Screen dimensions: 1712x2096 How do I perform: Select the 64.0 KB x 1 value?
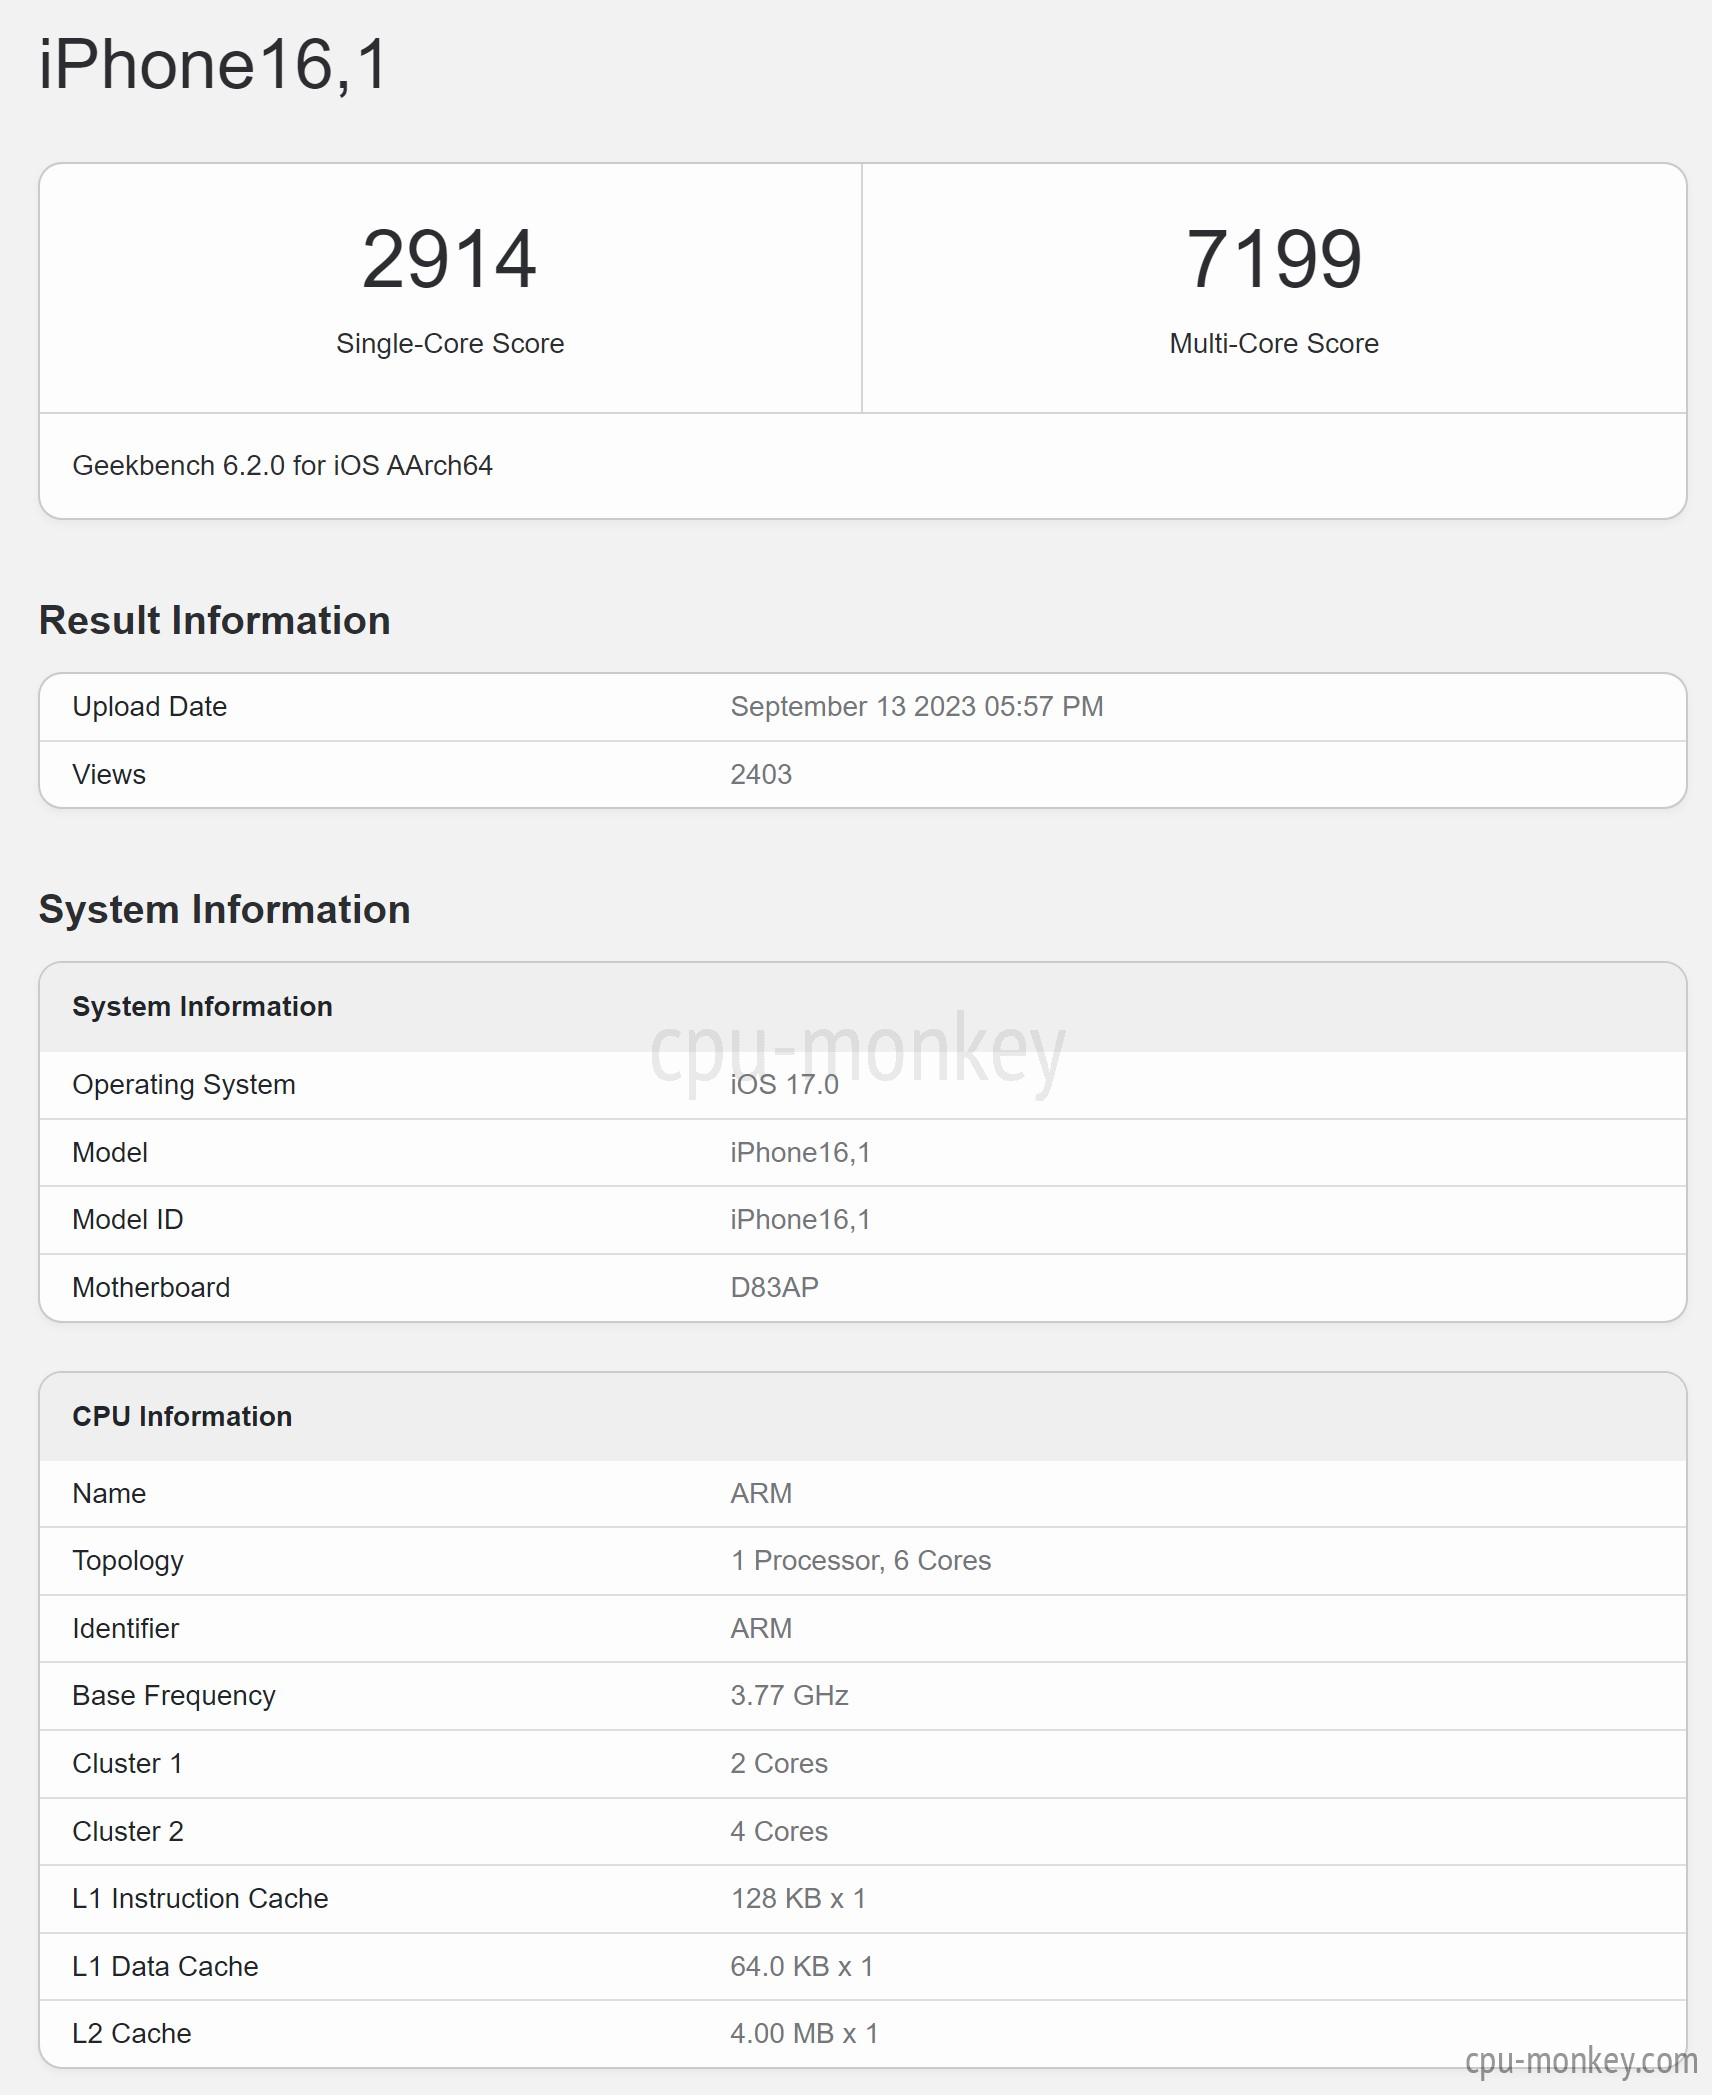[x=802, y=1966]
